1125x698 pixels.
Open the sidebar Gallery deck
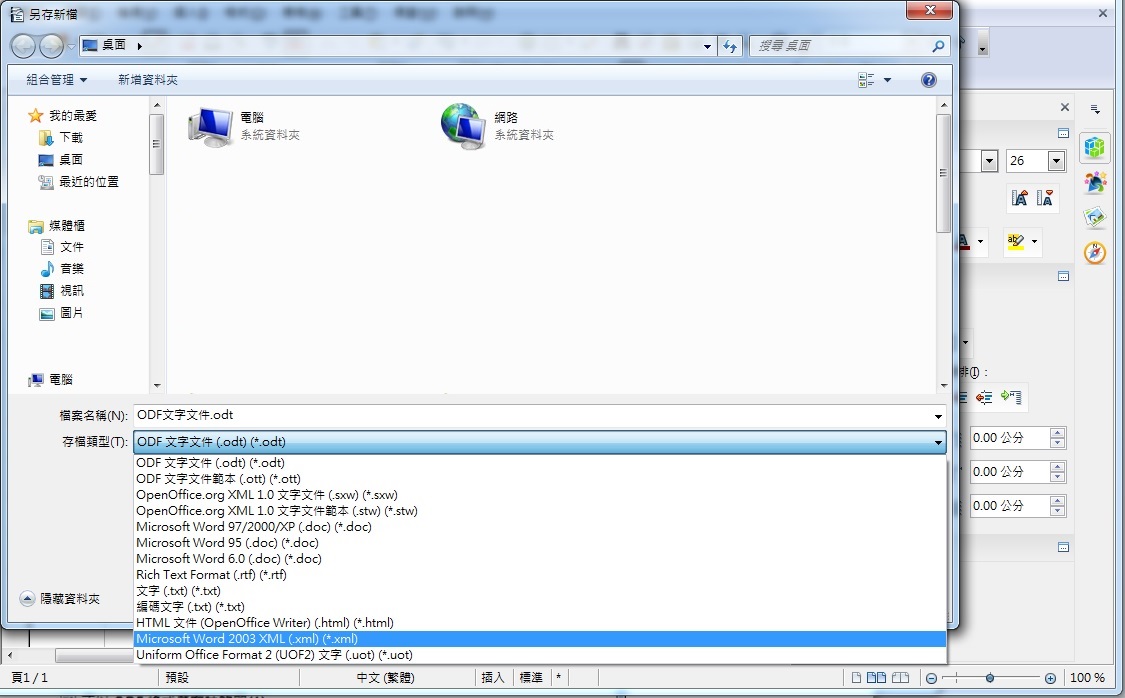1095,217
